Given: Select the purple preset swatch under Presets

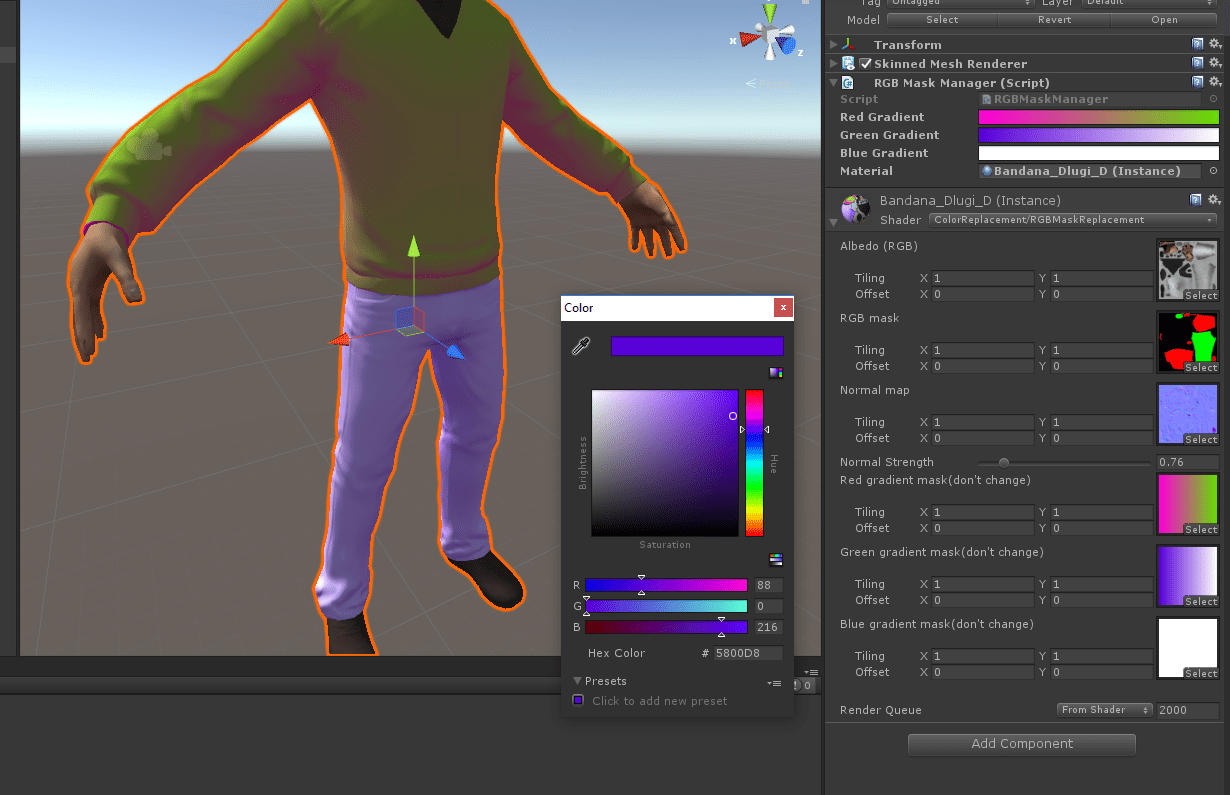Looking at the screenshot, I should (x=577, y=700).
